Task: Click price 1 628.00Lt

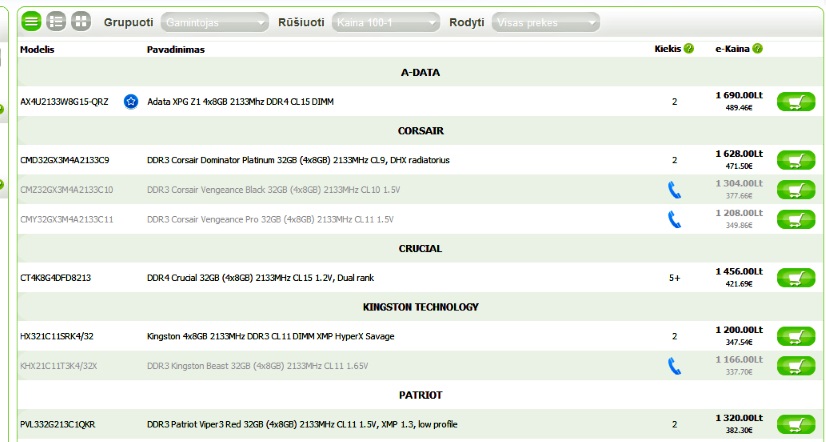Action: (739, 154)
